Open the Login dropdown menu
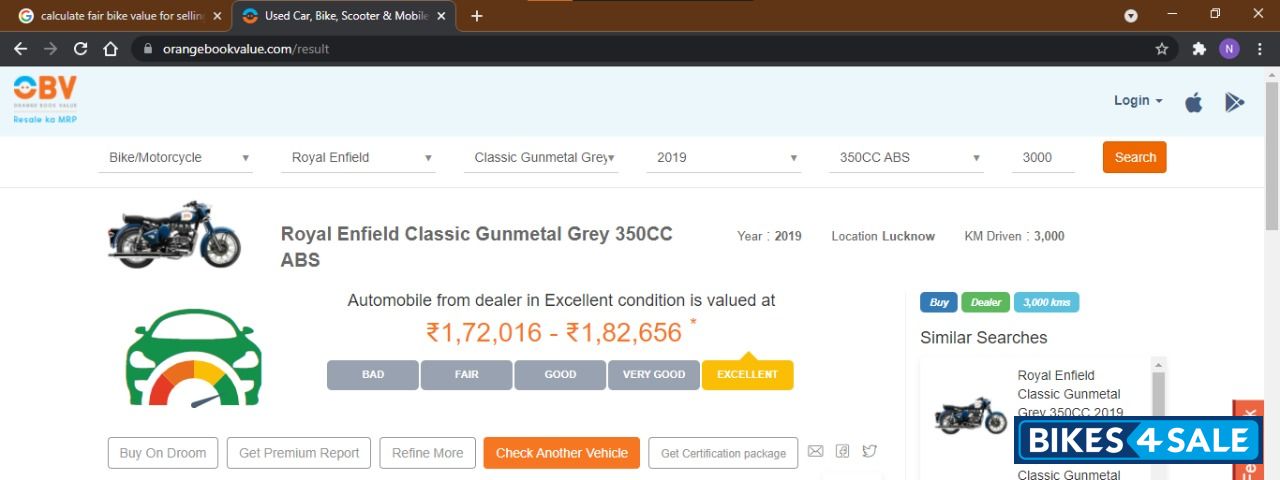1280x480 pixels. [x=1138, y=100]
